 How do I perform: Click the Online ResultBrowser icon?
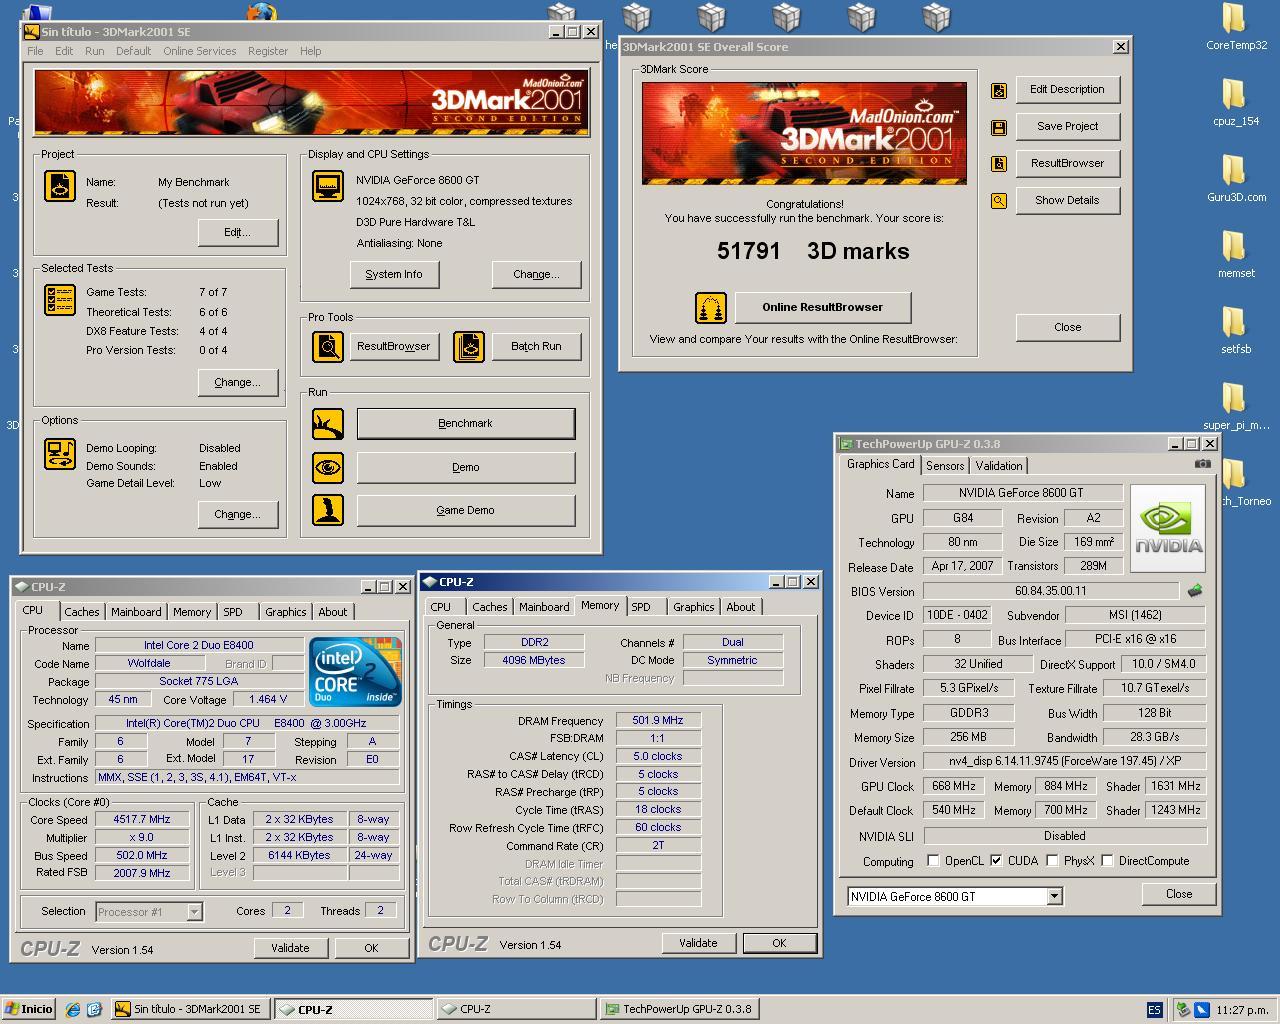[x=711, y=307]
